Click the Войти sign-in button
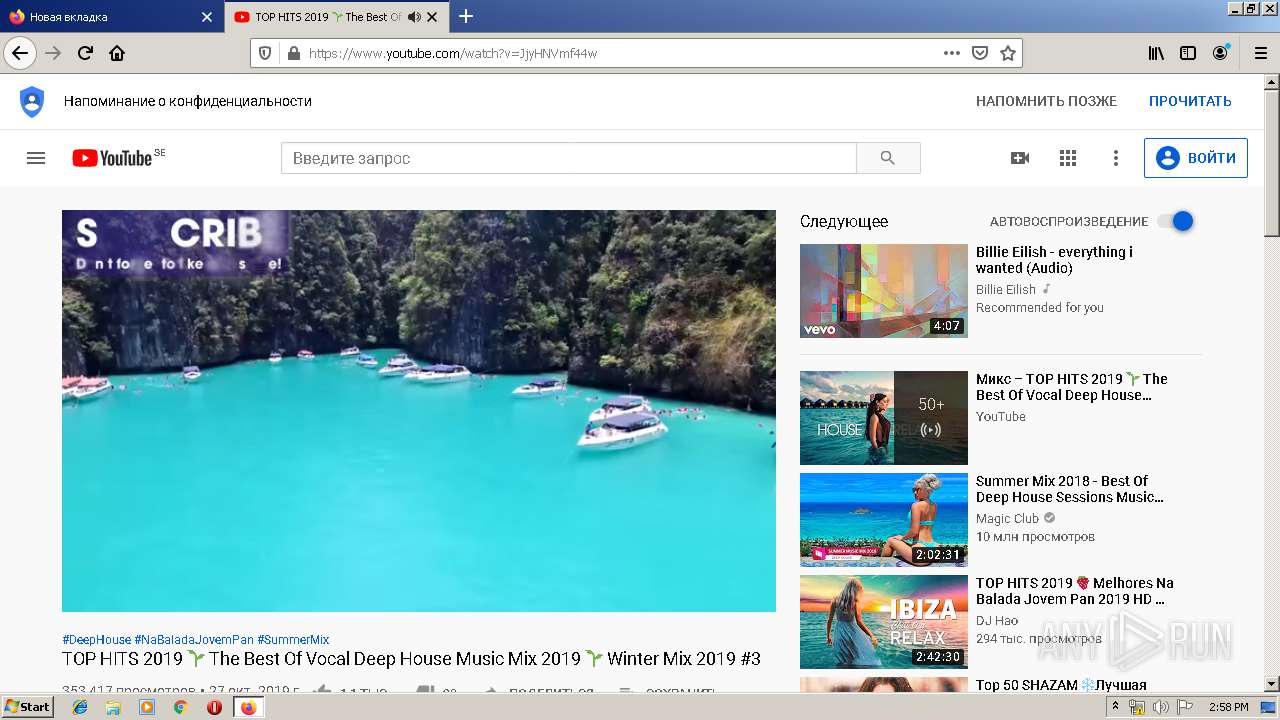Image resolution: width=1280 pixels, height=720 pixels. click(1196, 158)
